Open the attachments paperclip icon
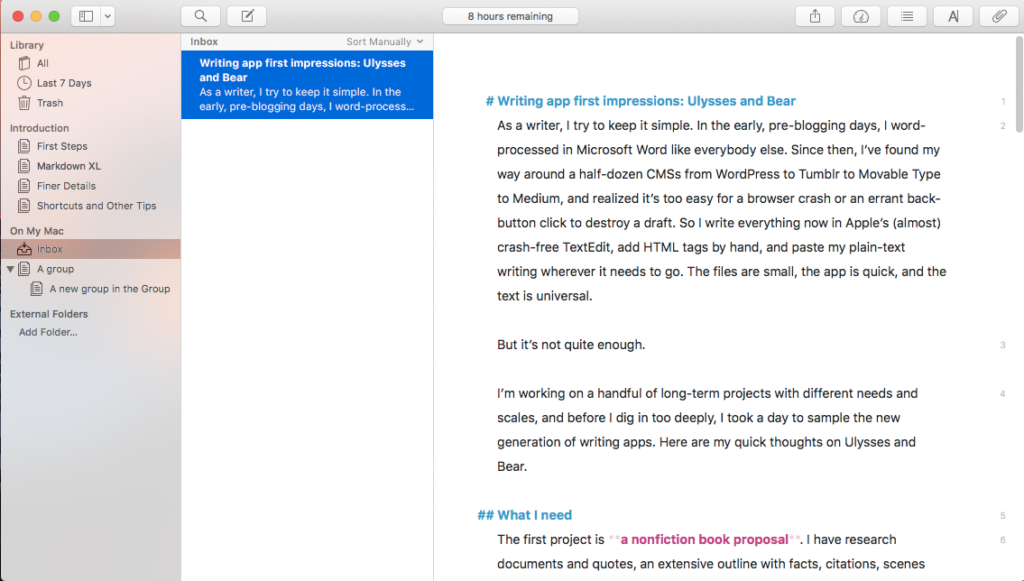 pyautogui.click(x=999, y=16)
